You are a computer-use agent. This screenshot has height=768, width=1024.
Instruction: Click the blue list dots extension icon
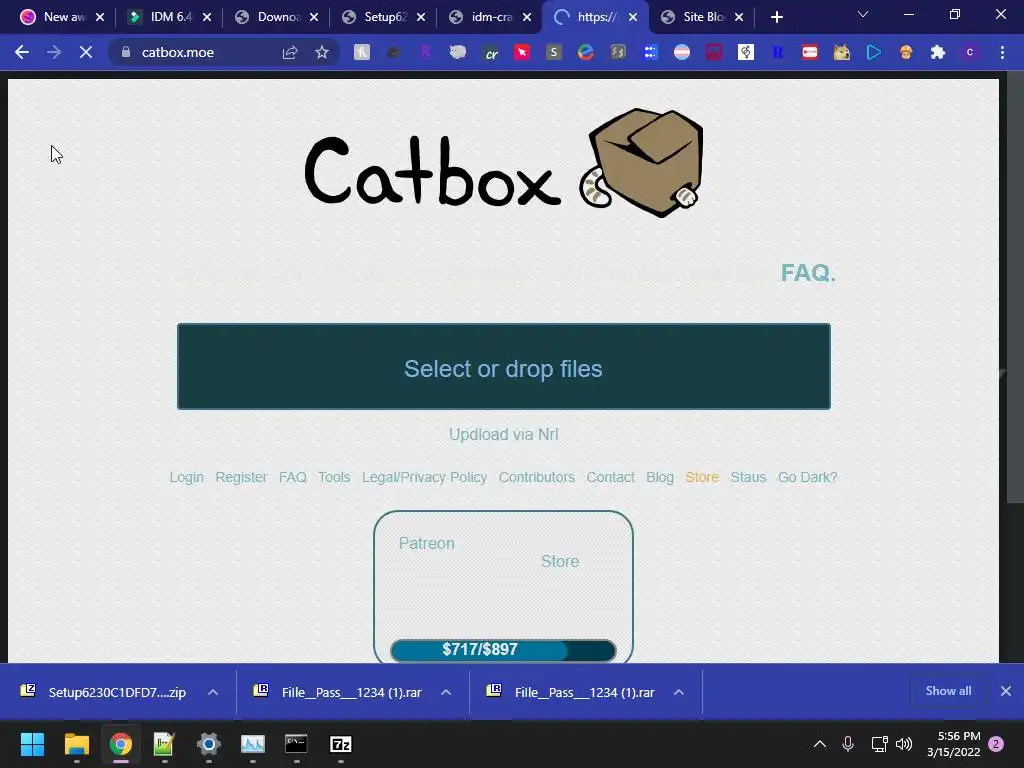(x=650, y=52)
